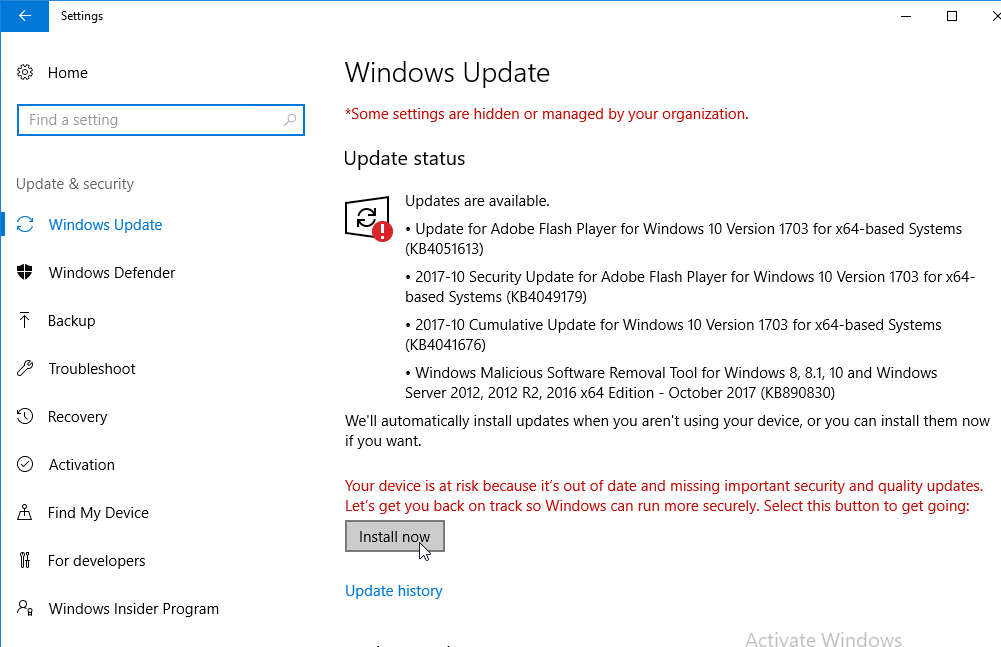Open Backup using the upload arrow icon
The width and height of the screenshot is (1001, 647).
click(x=26, y=321)
